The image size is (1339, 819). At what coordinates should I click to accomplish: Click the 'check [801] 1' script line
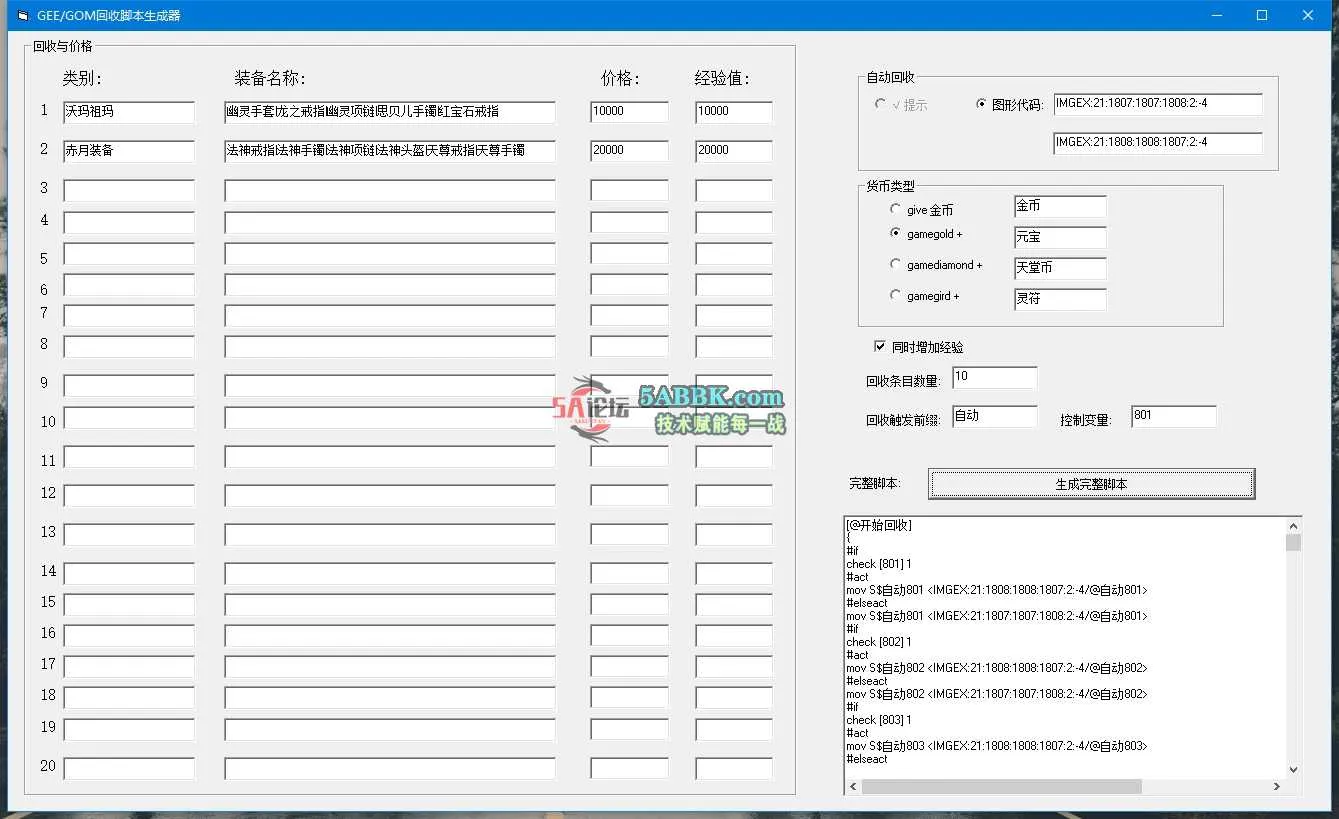[x=879, y=564]
